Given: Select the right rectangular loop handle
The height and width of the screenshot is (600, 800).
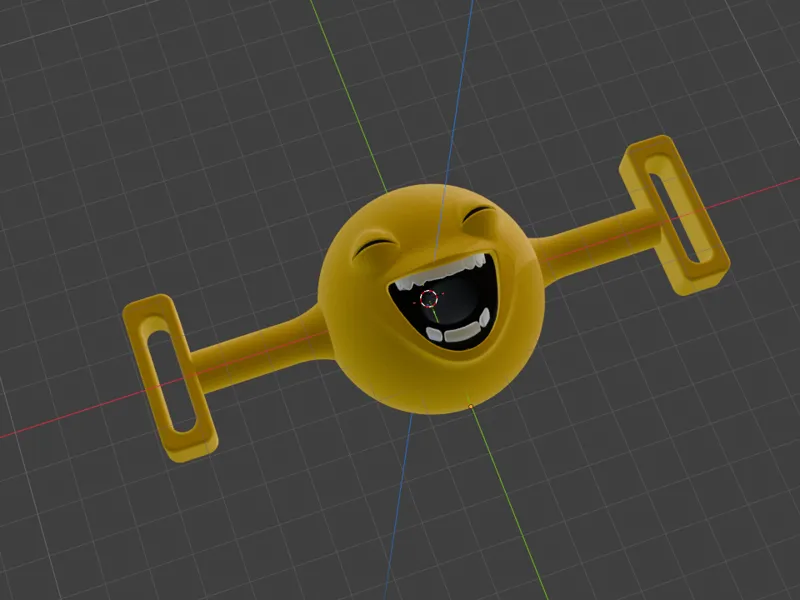Looking at the screenshot, I should pos(674,215).
